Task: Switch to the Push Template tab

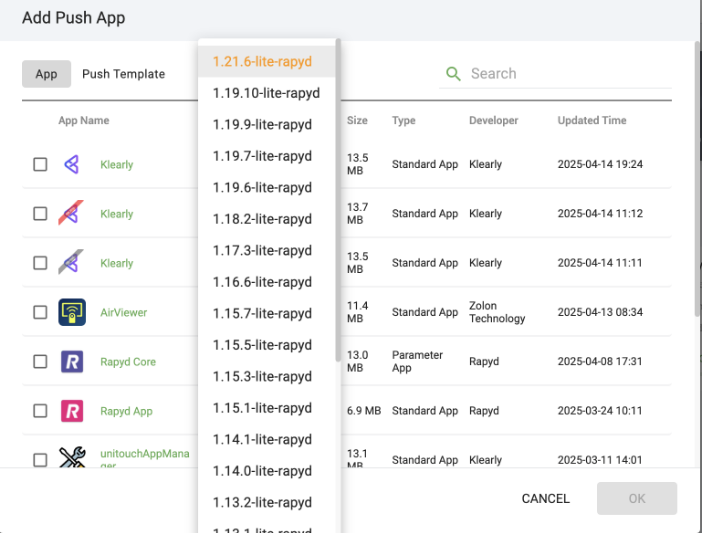Action: pyautogui.click(x=124, y=74)
